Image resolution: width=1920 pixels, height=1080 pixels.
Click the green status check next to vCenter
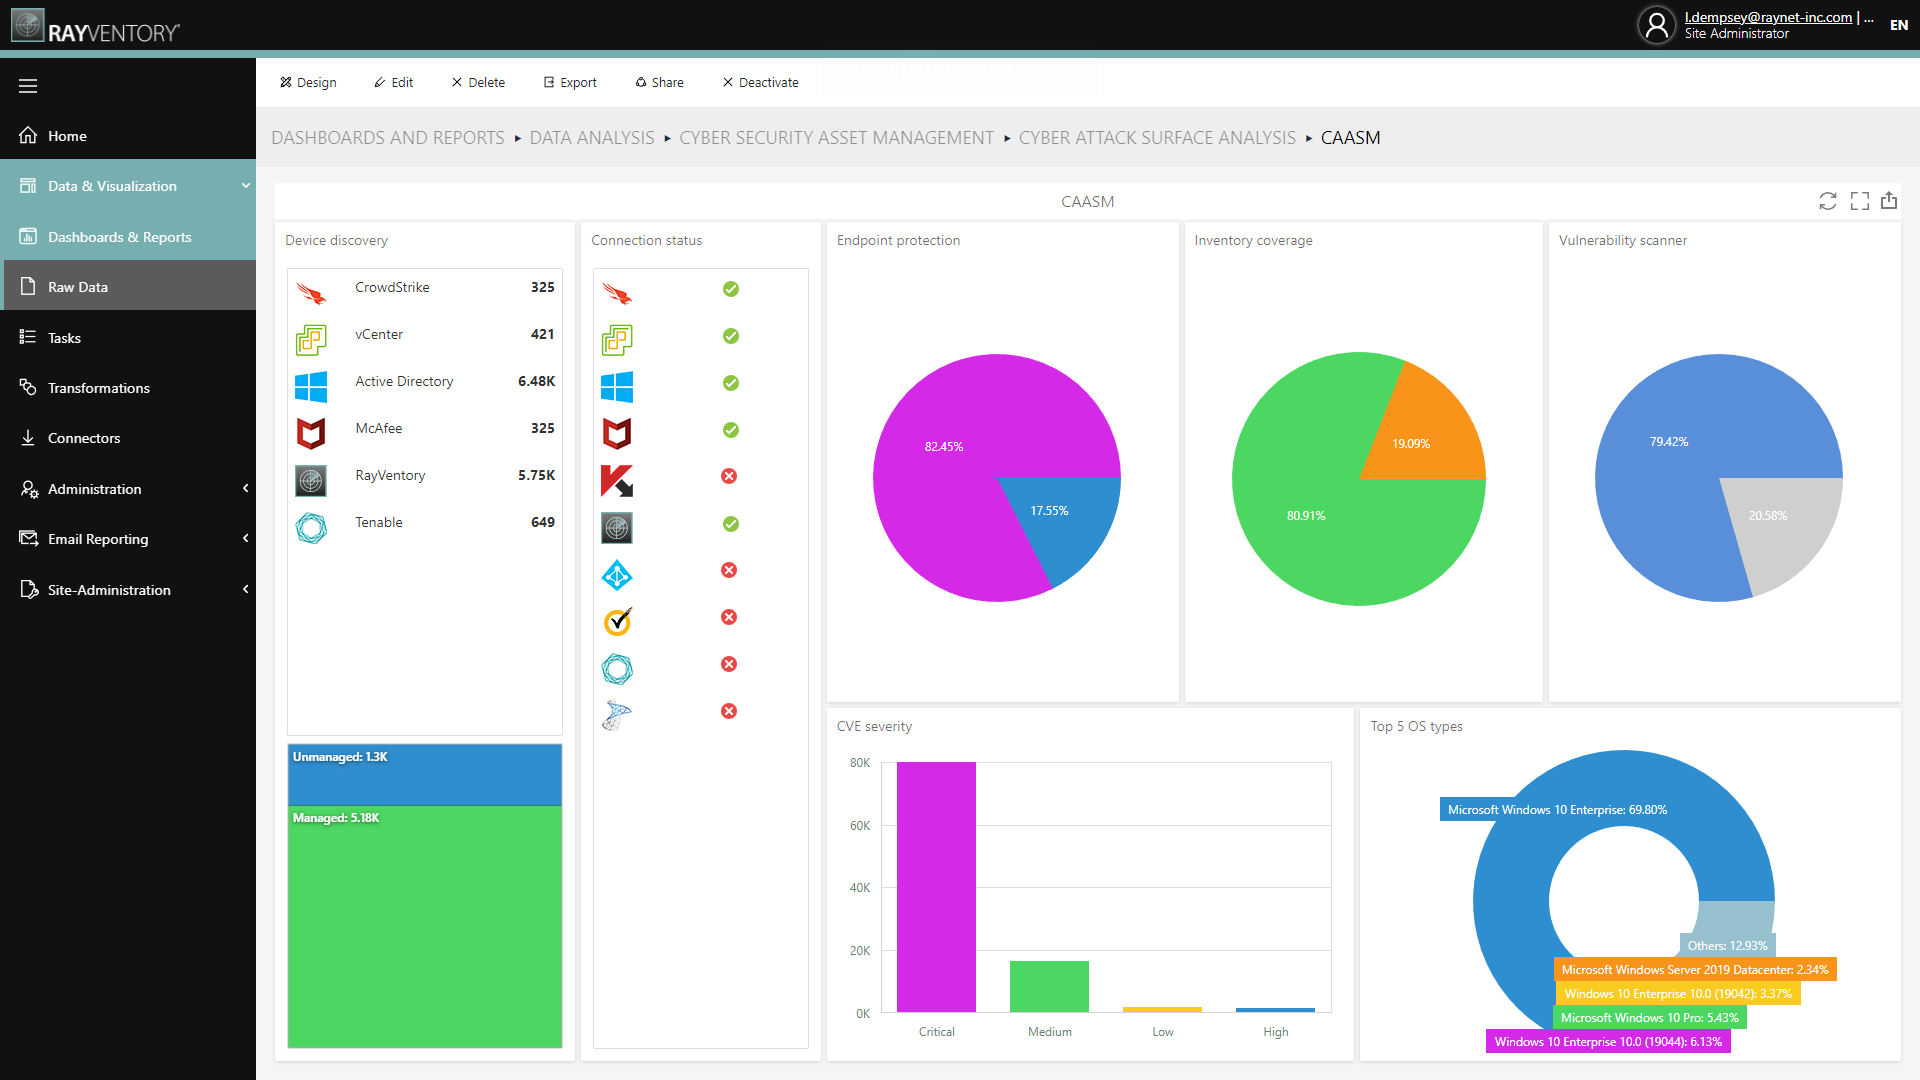(731, 337)
